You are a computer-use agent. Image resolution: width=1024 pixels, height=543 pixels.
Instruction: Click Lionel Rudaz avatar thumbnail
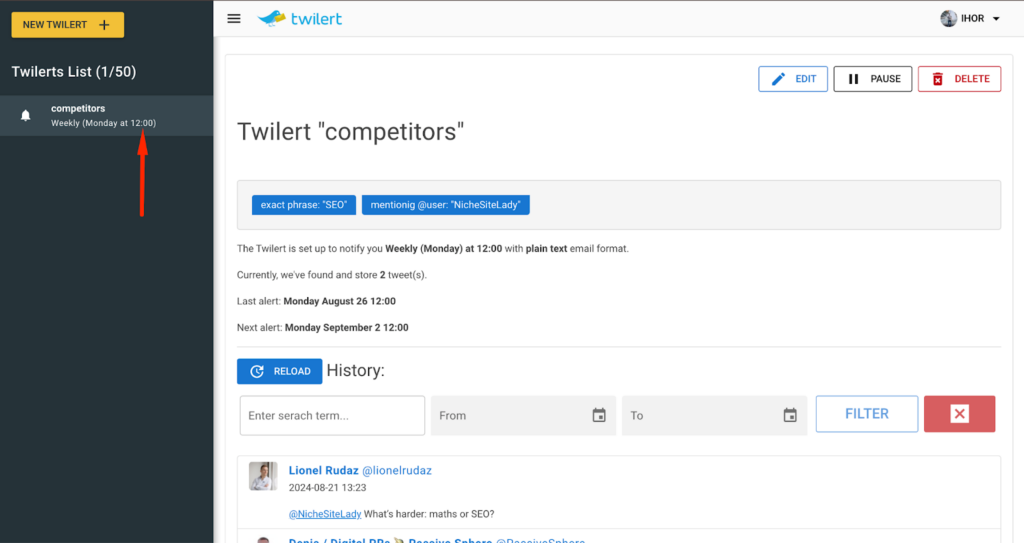(263, 476)
